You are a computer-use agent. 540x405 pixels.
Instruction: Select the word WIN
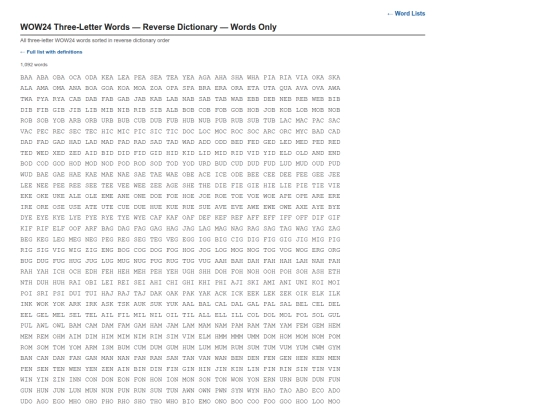(x=26, y=380)
